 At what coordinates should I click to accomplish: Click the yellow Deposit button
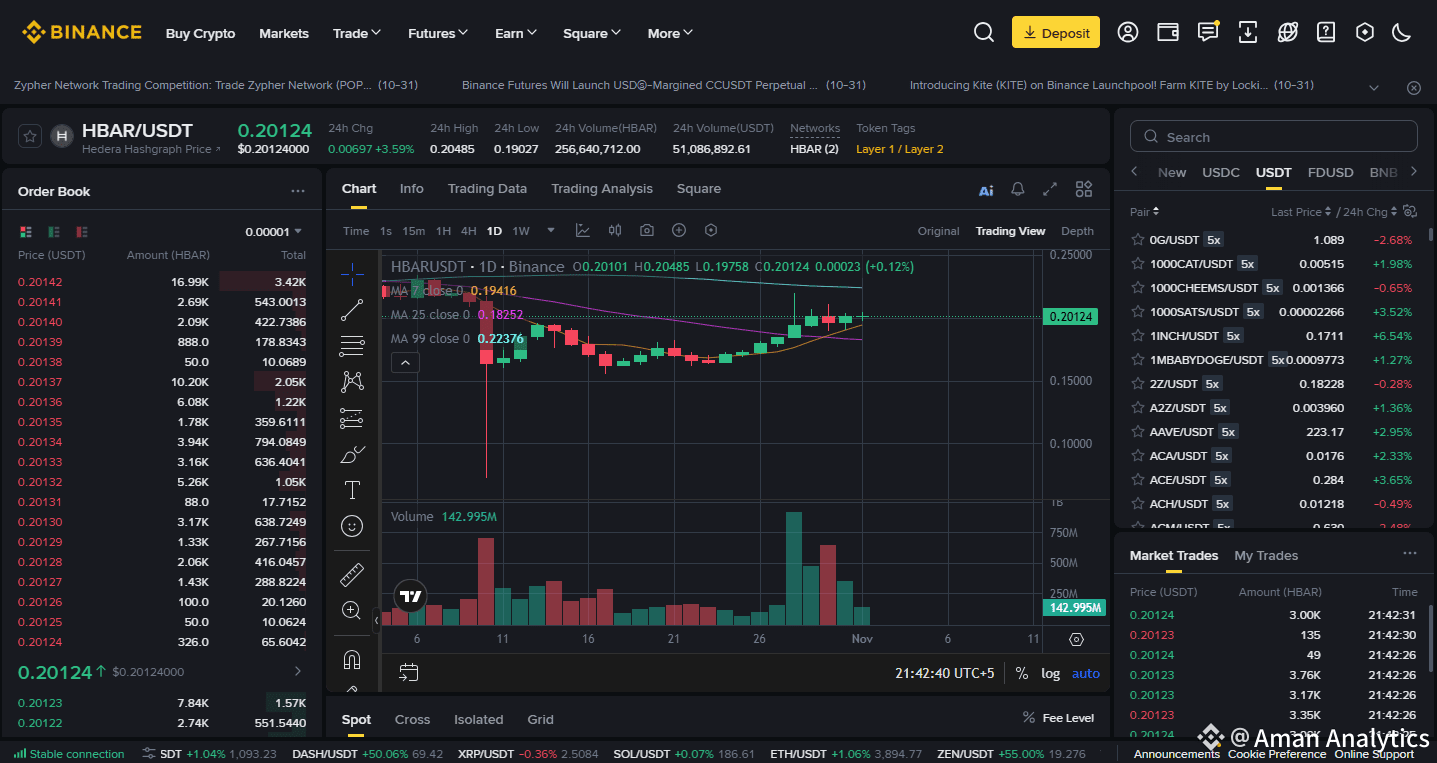[1056, 32]
